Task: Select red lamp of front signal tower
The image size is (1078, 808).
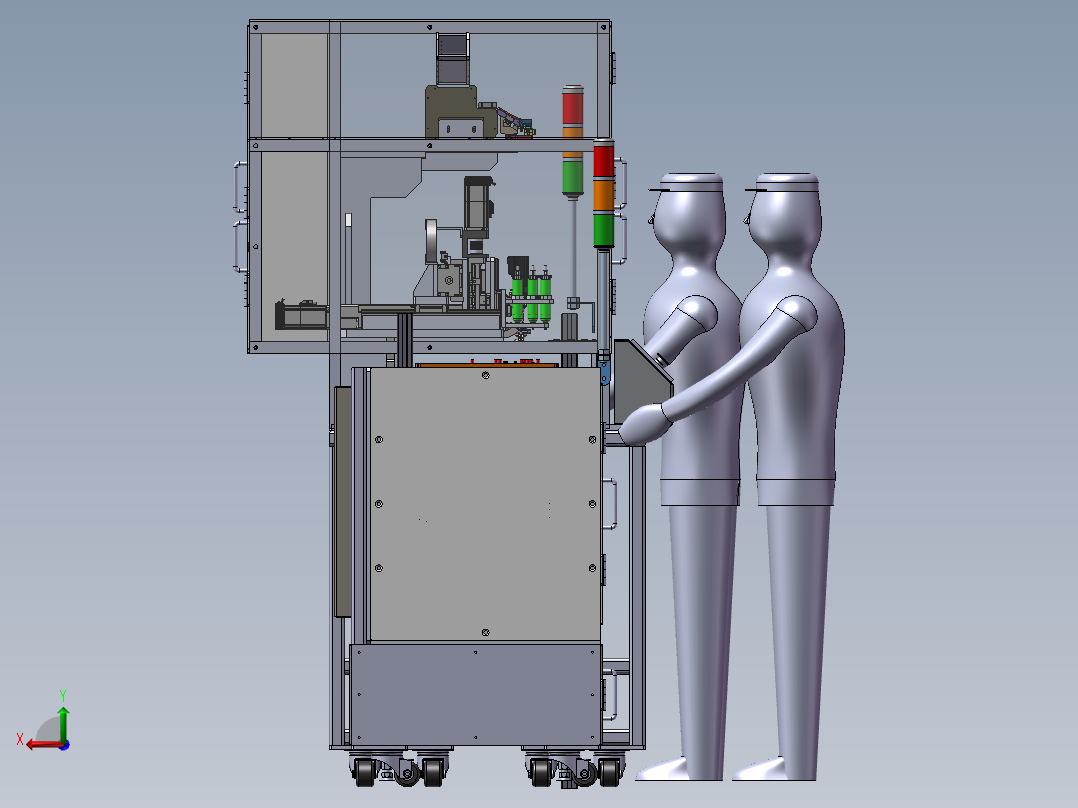Action: (x=604, y=160)
